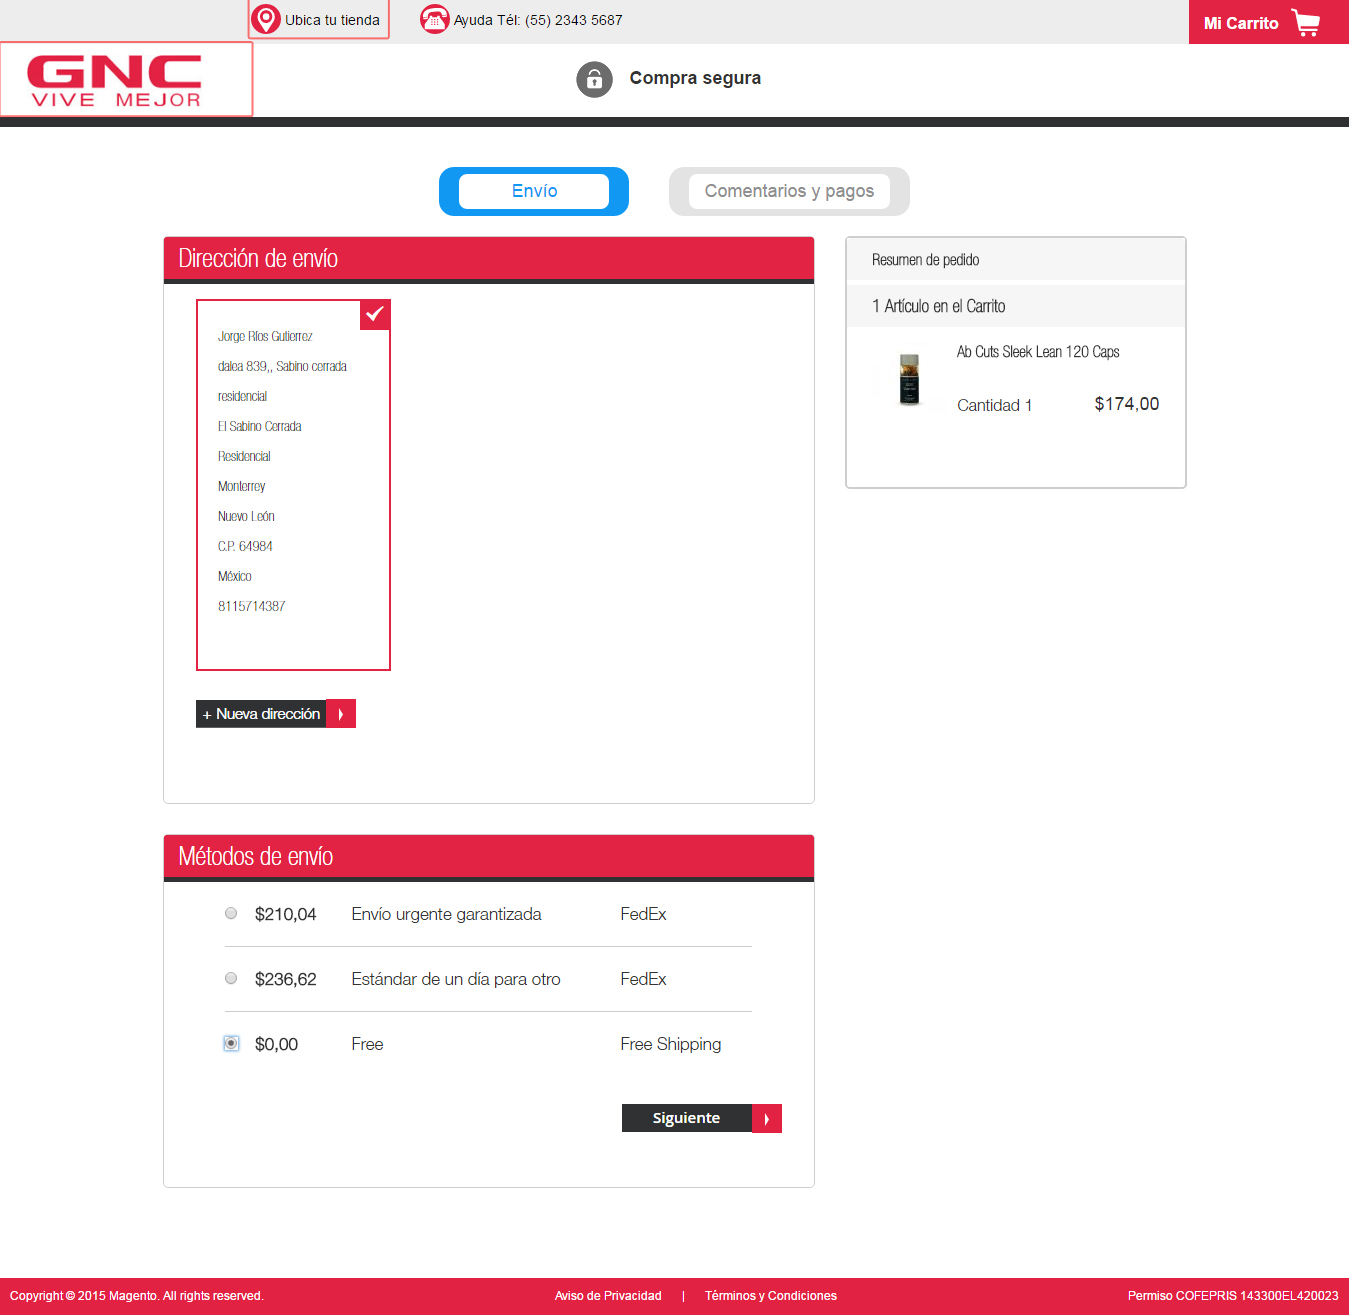Add a new address with Nueva dirección
1349x1315 pixels.
(x=262, y=714)
